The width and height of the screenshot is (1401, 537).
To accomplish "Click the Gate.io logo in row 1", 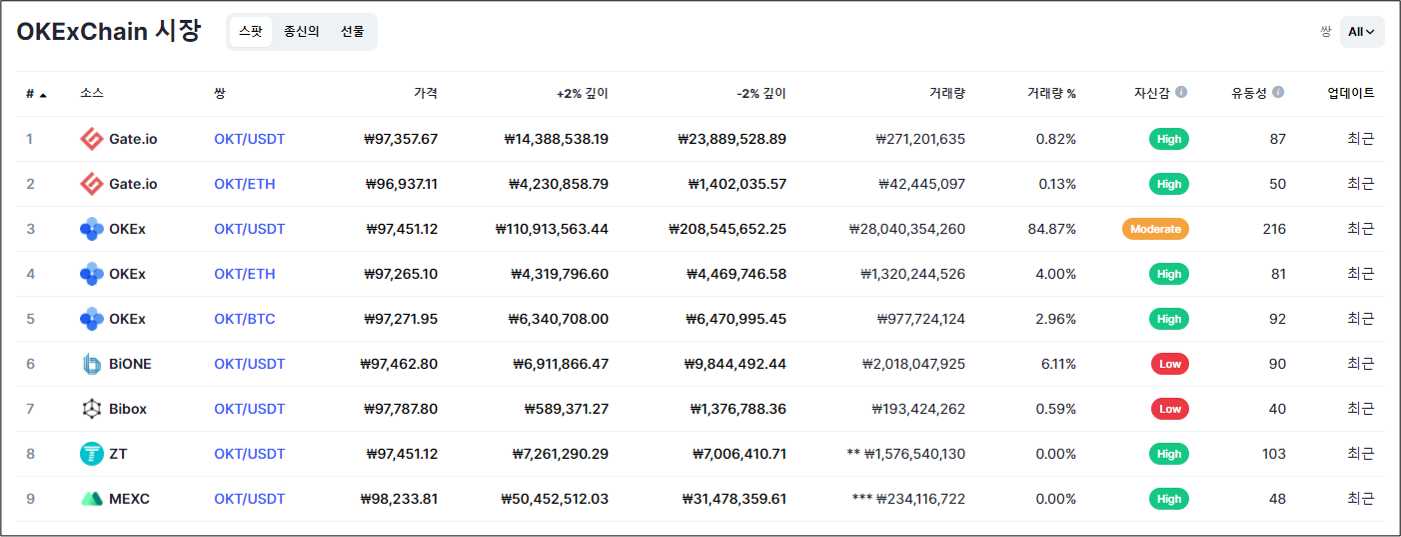I will (x=92, y=139).
